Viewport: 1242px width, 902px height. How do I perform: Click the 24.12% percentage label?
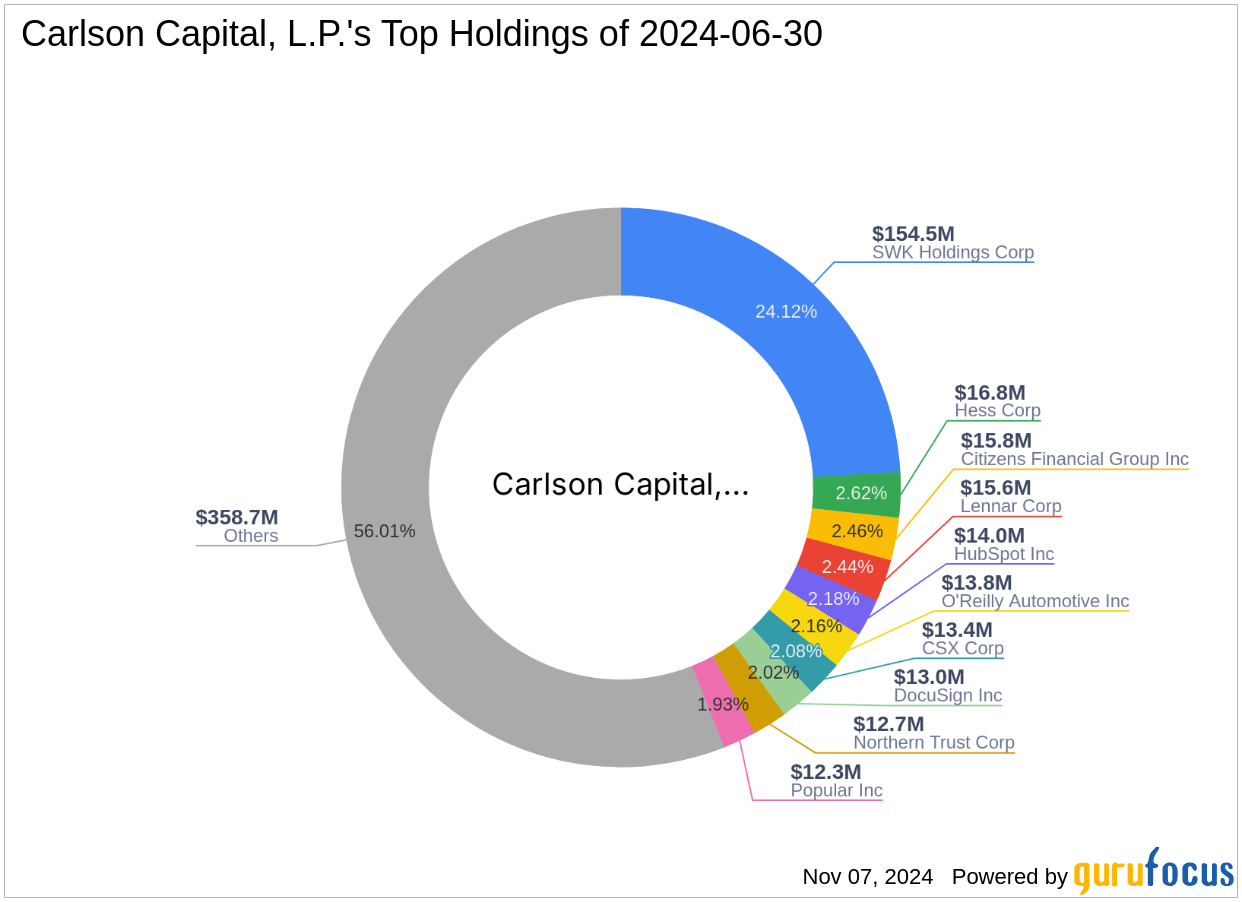point(786,312)
